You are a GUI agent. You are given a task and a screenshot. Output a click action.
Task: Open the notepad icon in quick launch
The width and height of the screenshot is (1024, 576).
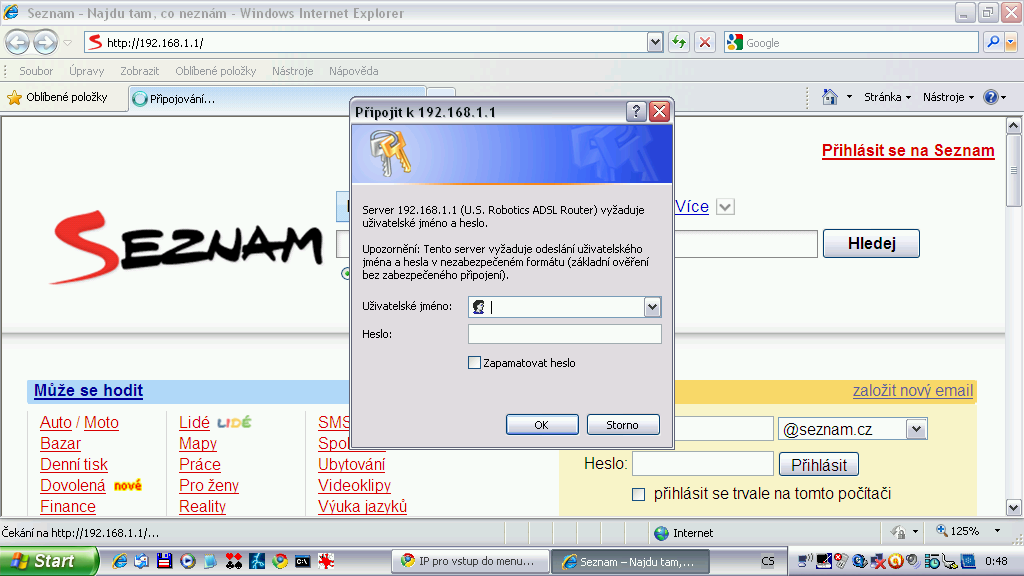point(210,561)
